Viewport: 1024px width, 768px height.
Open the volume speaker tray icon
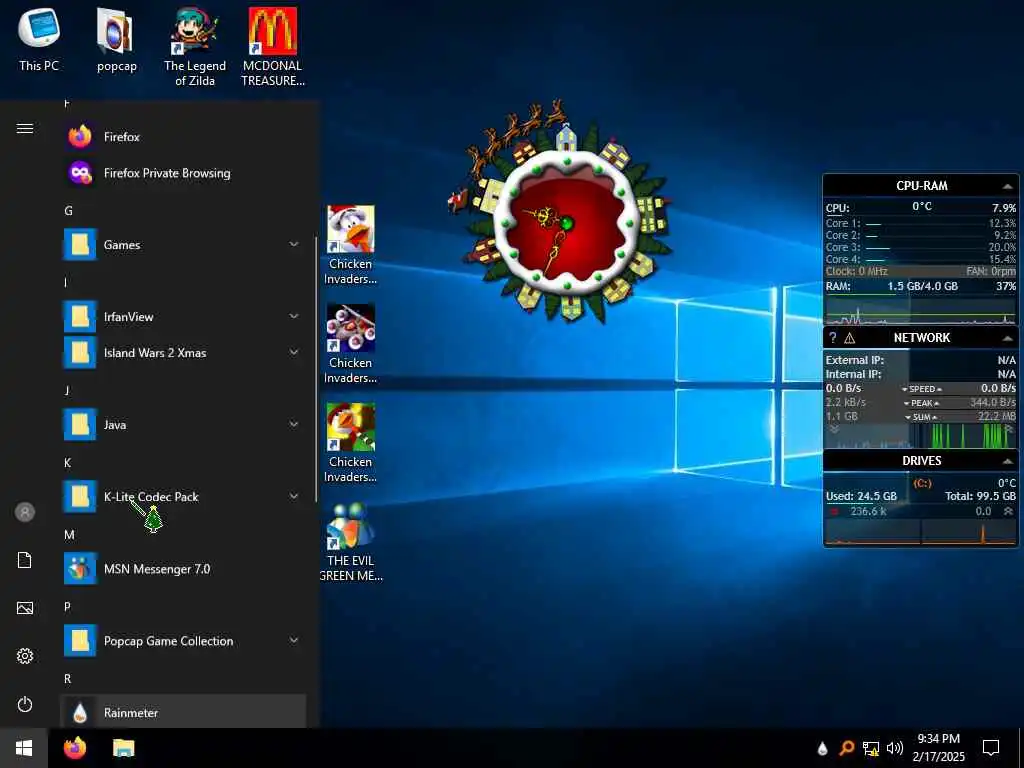(x=895, y=748)
